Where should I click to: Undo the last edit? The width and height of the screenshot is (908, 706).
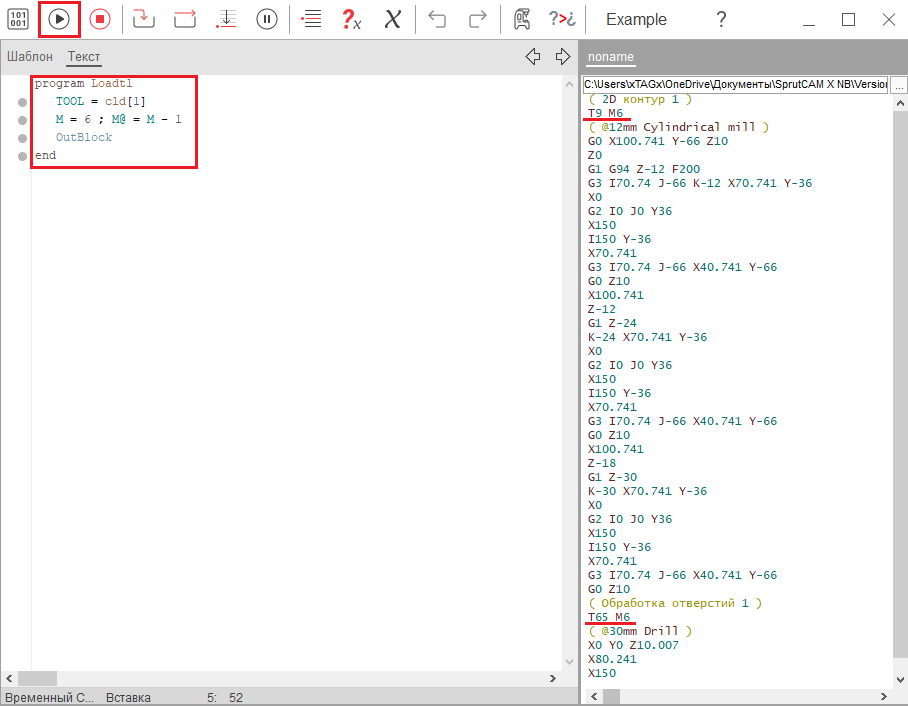tap(437, 19)
